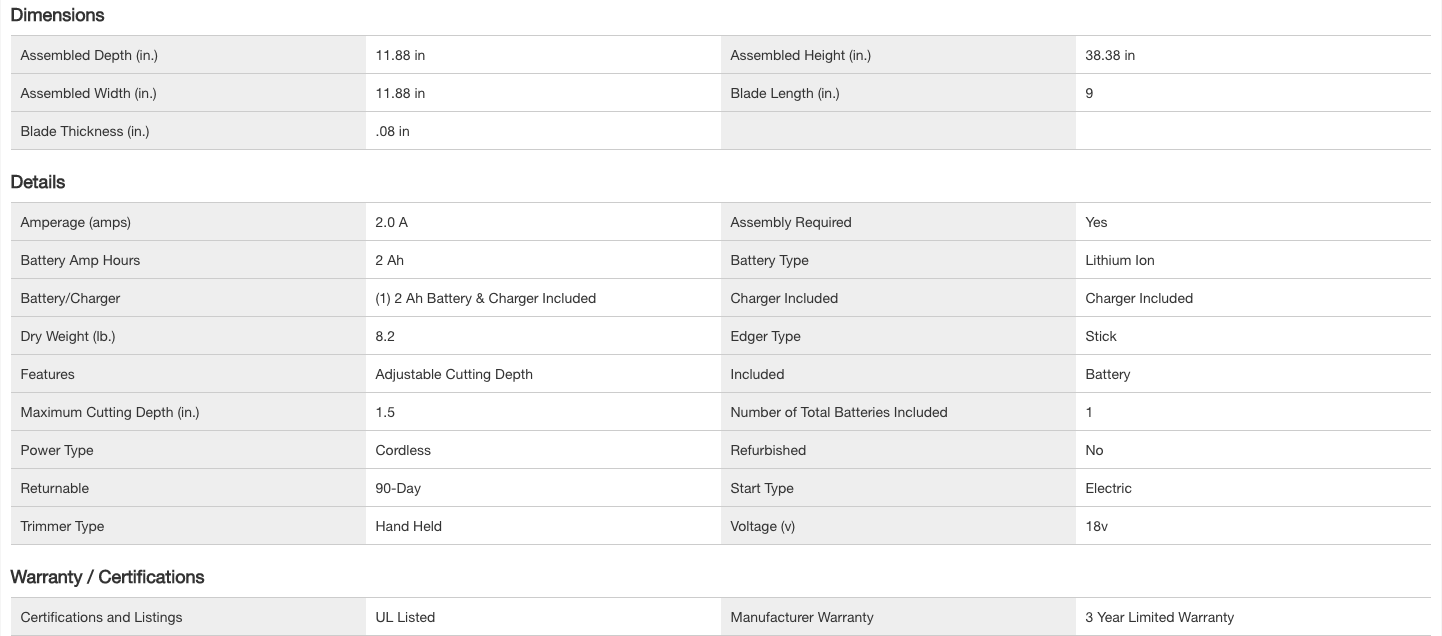This screenshot has width=1442, height=636.
Task: Select the Trimmer Type value Hand Held
Action: [x=409, y=527]
